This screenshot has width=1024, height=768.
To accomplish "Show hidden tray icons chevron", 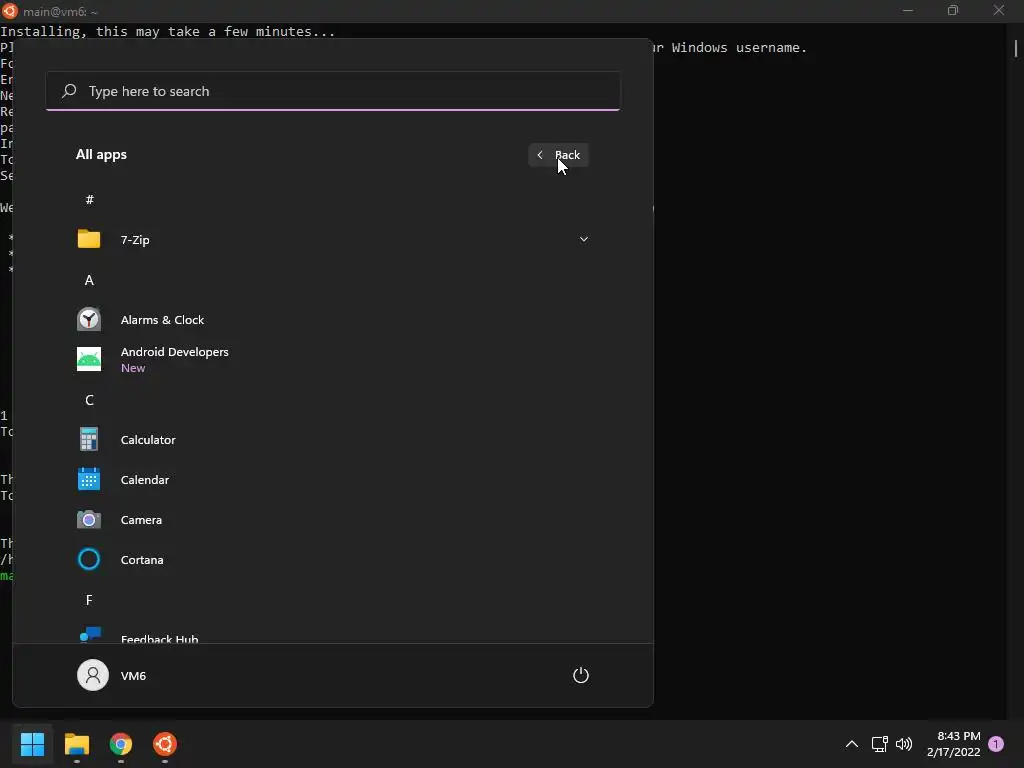I will pos(852,744).
